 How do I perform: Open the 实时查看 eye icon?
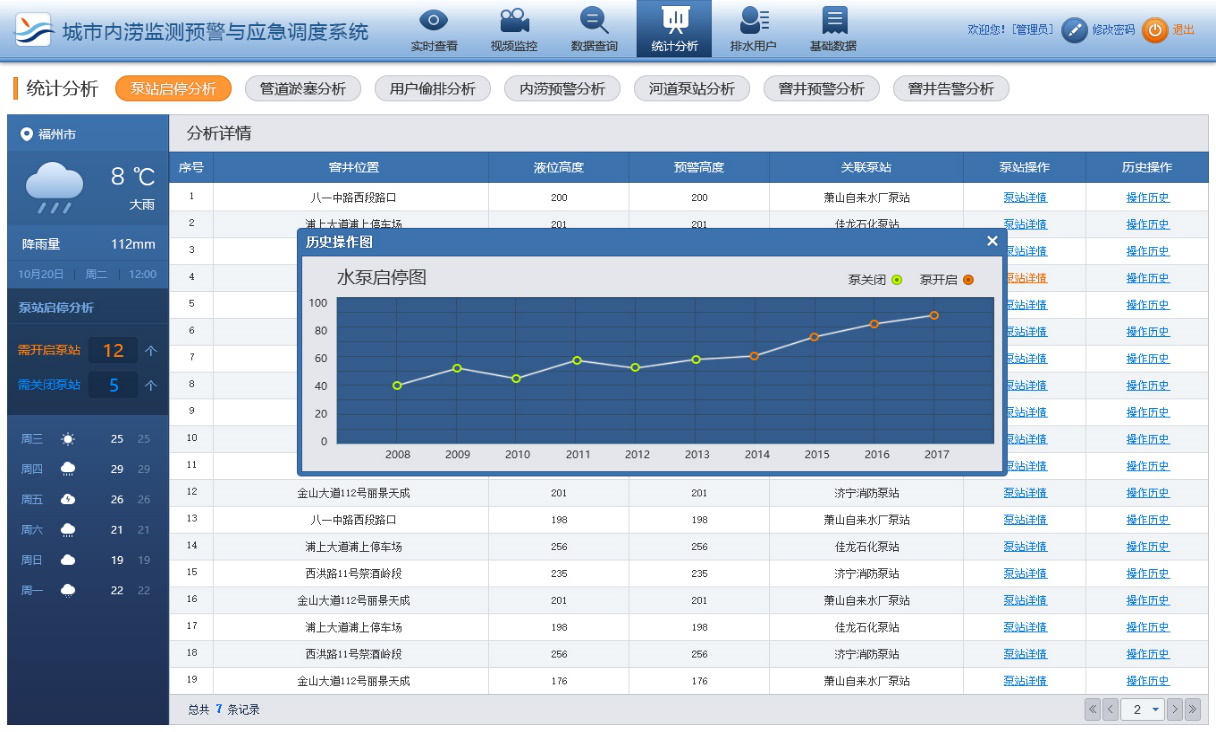pos(433,21)
